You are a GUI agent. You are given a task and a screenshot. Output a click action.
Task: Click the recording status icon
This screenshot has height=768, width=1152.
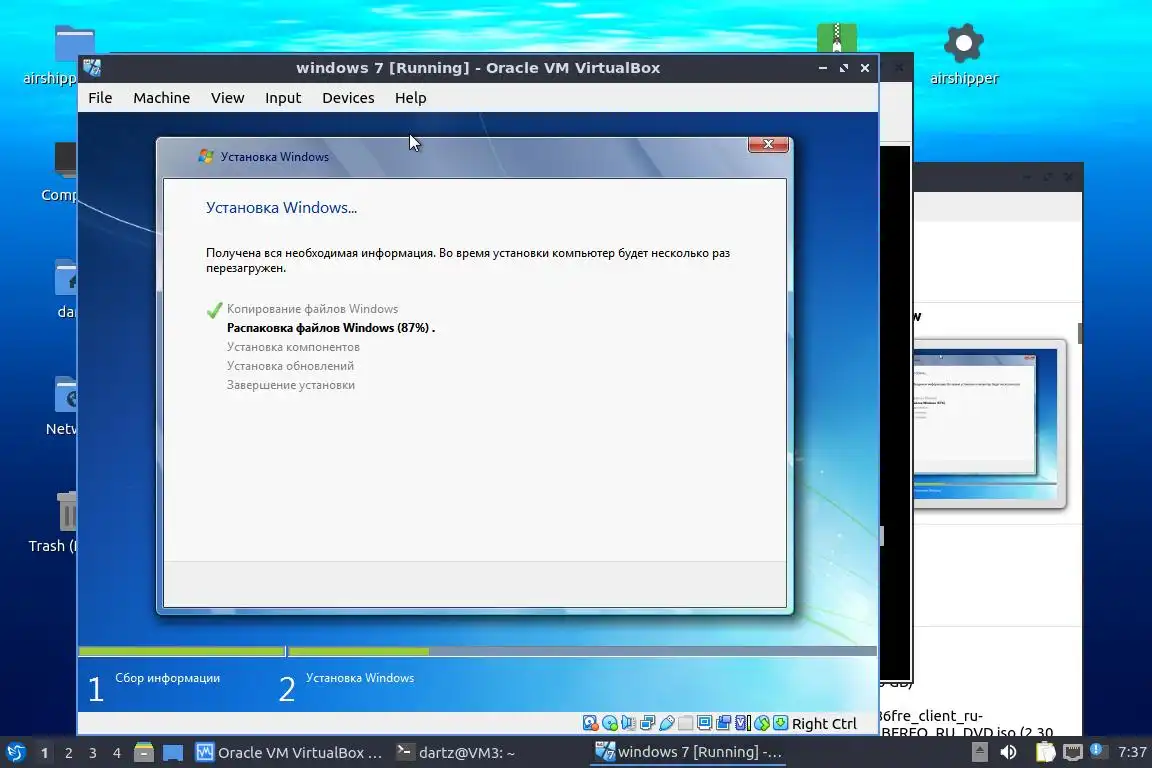point(723,723)
